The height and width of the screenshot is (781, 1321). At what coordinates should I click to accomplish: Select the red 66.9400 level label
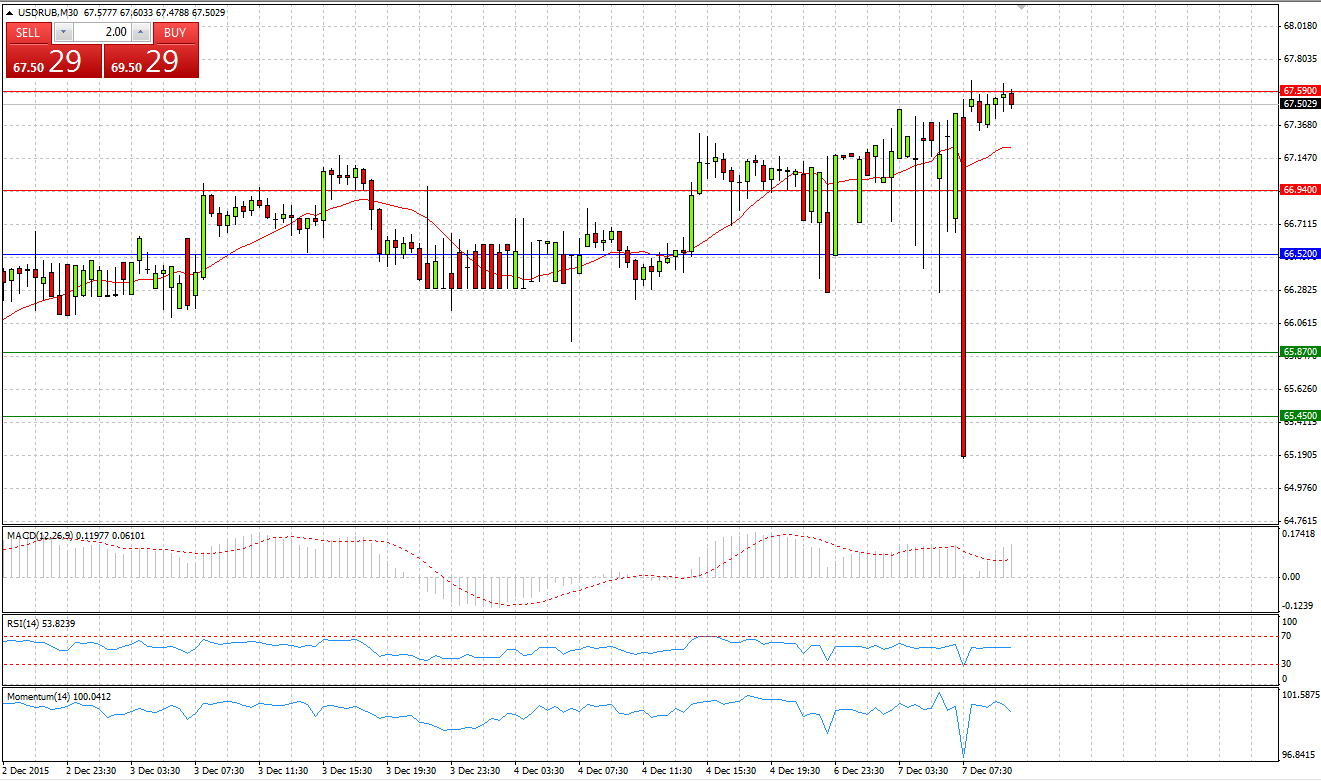pos(1300,189)
